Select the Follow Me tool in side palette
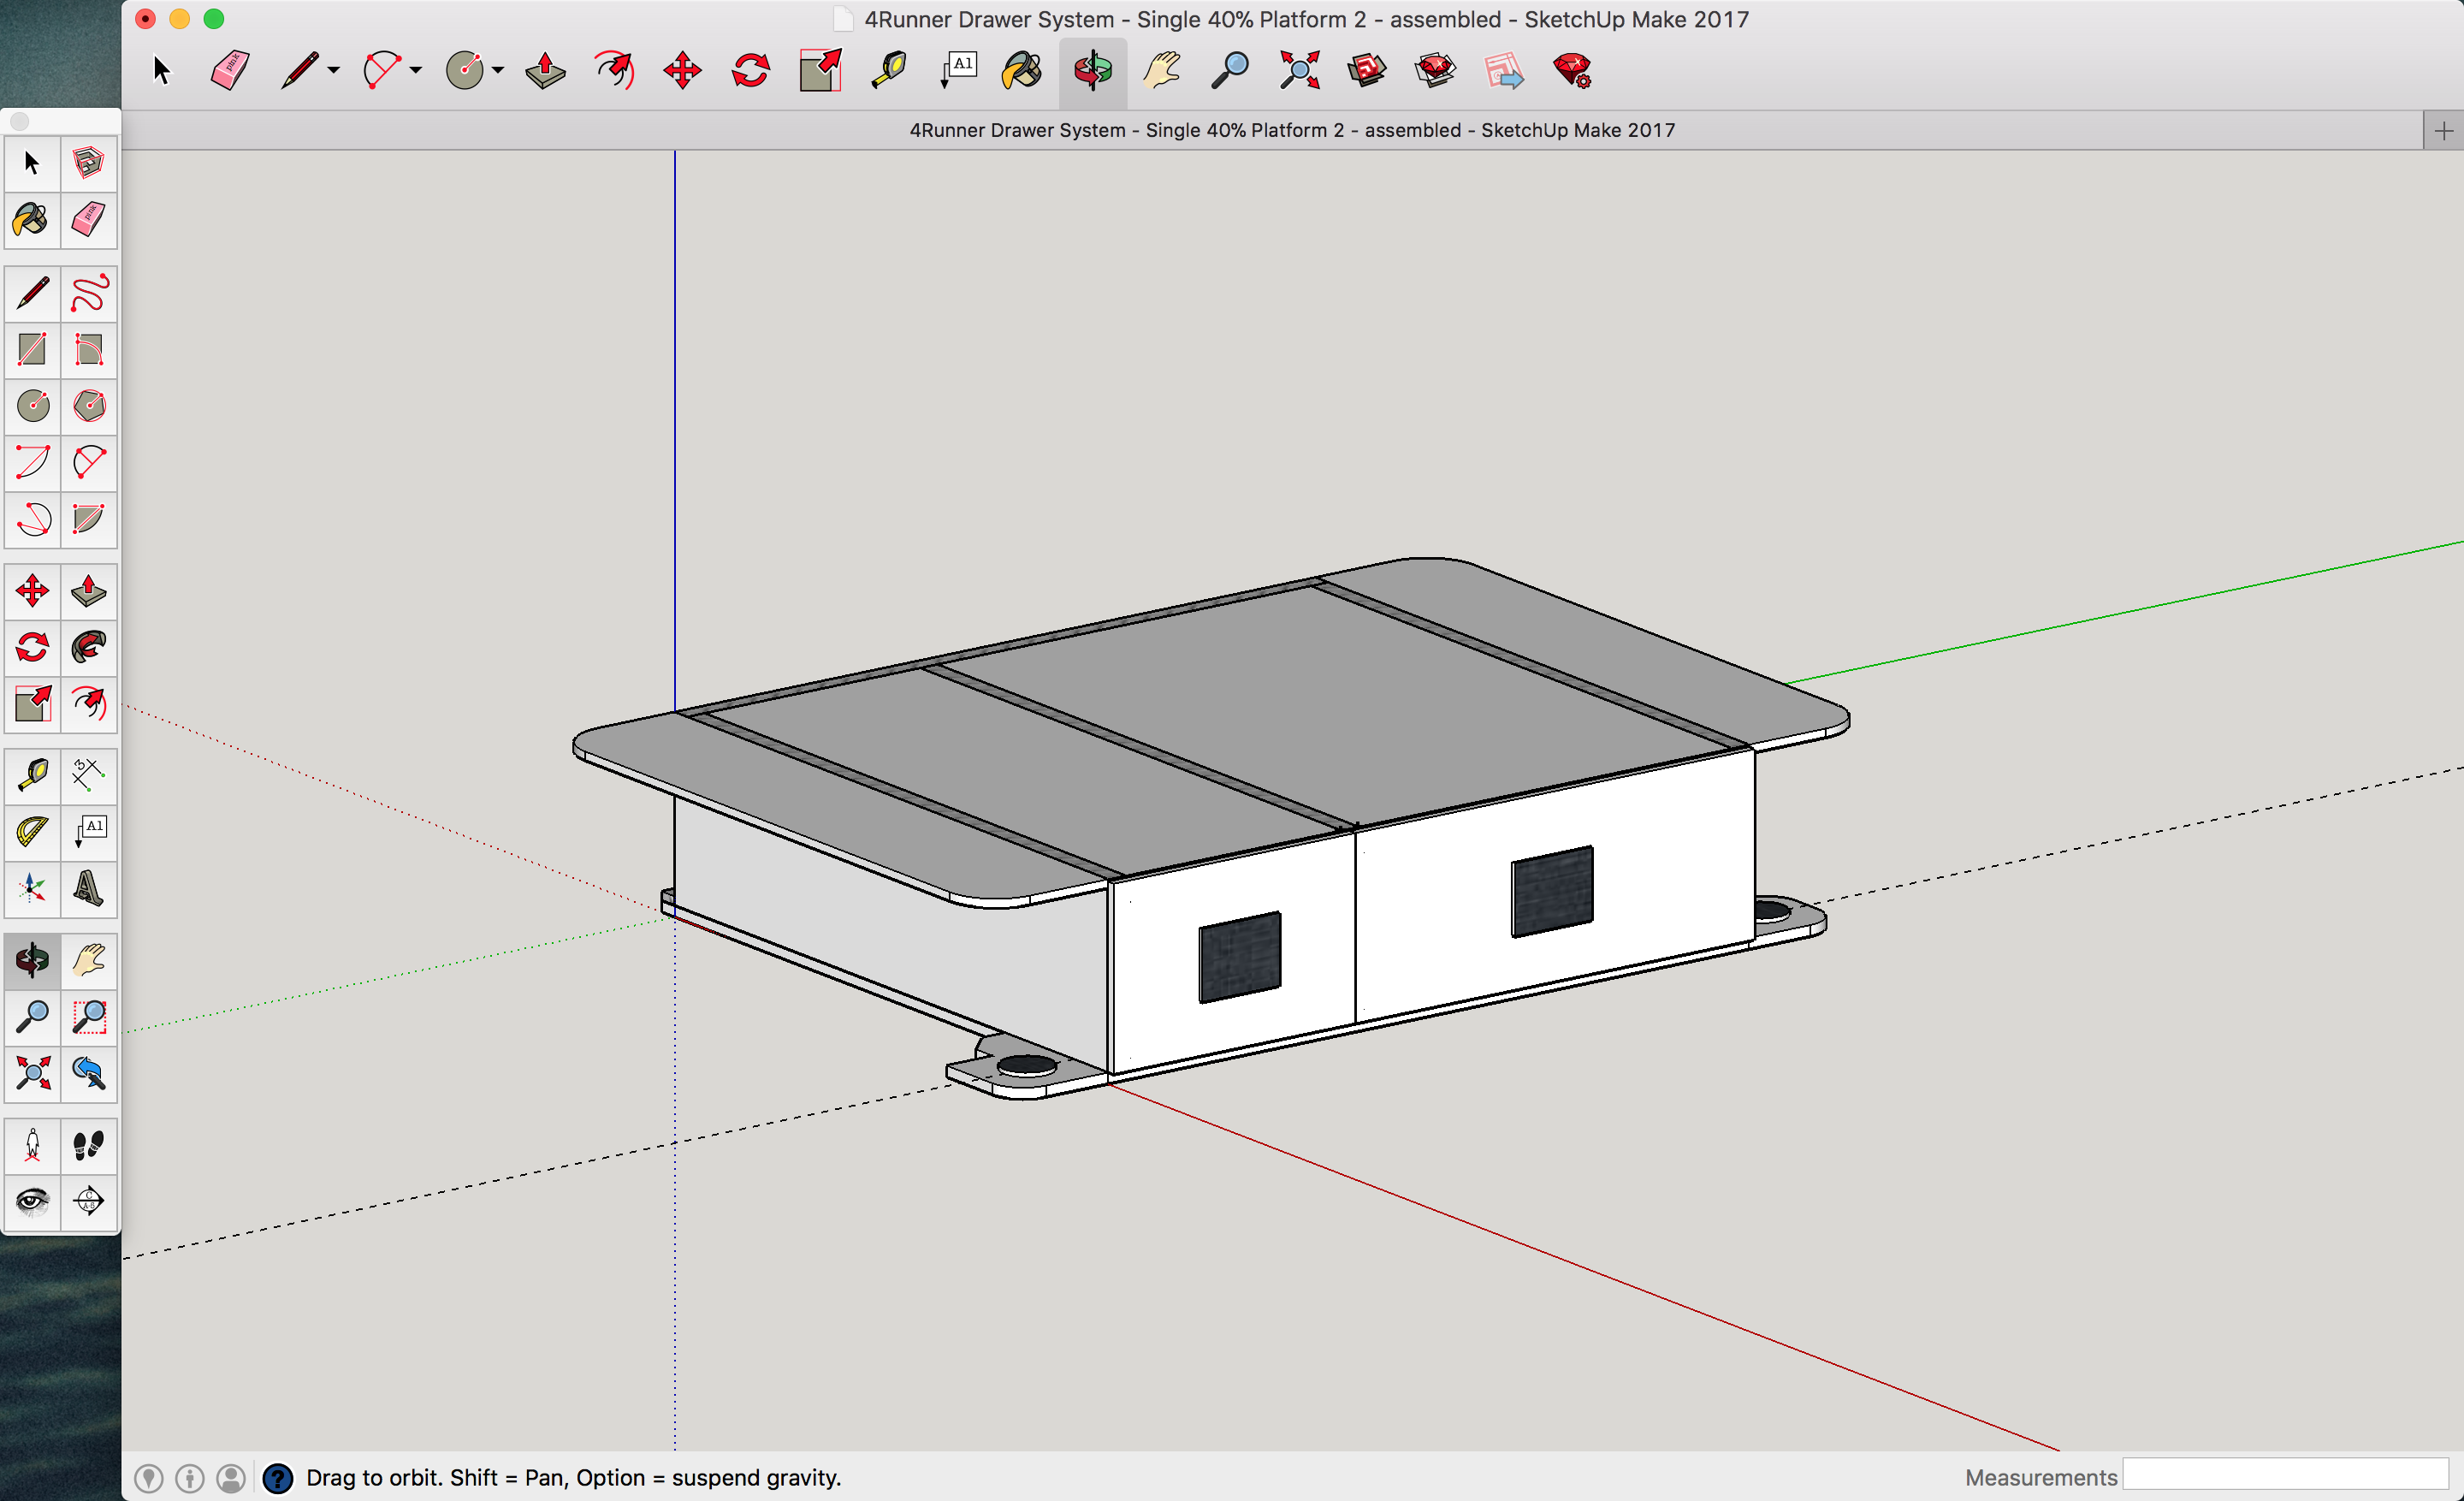 click(x=89, y=647)
